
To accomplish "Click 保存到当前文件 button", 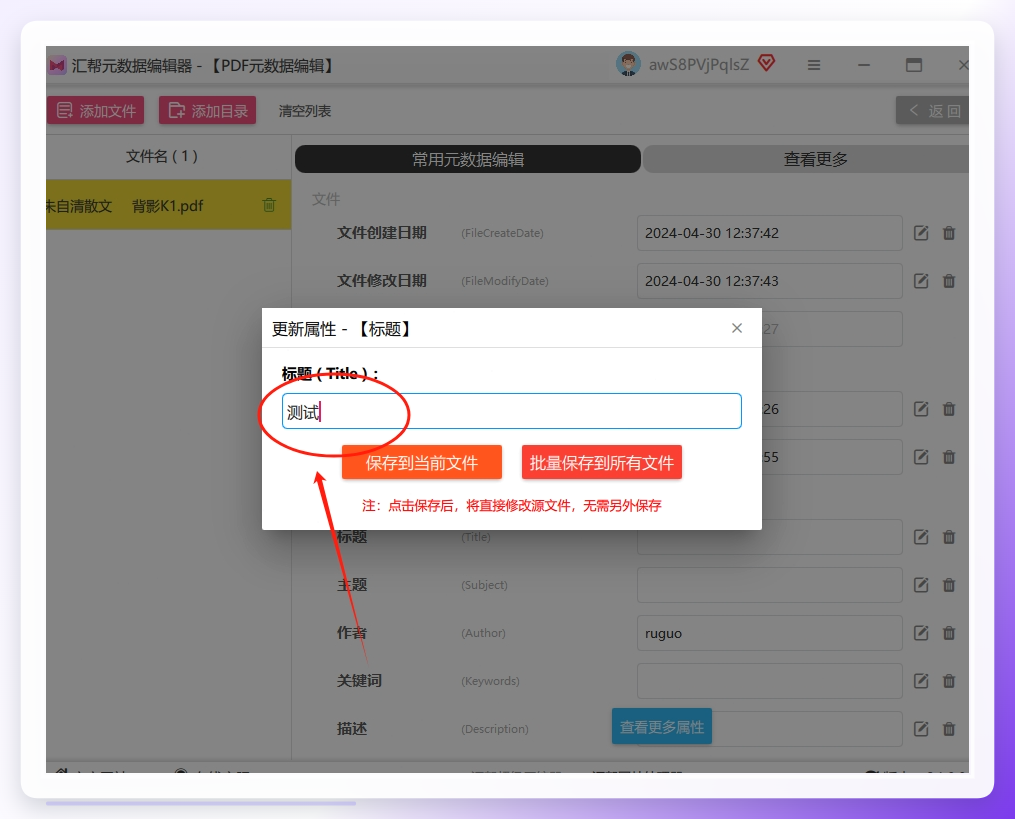I will pyautogui.click(x=421, y=462).
